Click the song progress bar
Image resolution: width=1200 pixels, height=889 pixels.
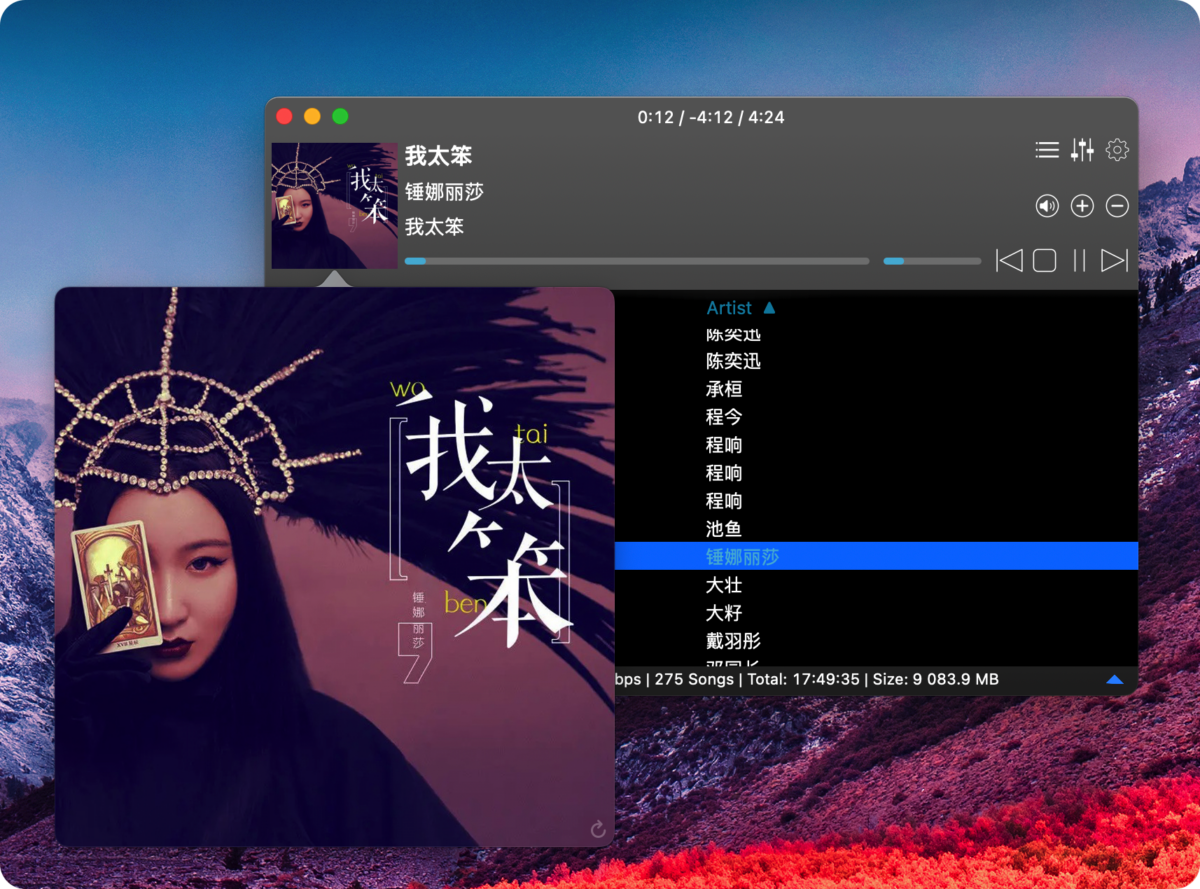(x=637, y=261)
